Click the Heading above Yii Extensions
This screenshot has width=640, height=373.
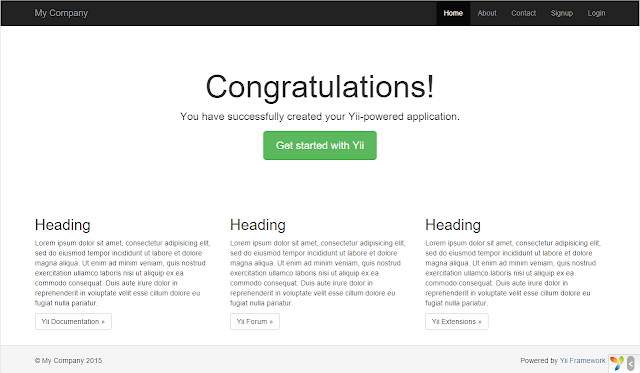[453, 225]
